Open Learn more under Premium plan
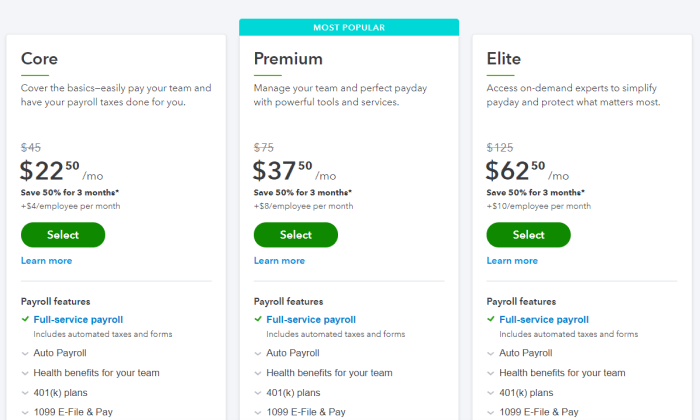The image size is (700, 420). point(279,261)
